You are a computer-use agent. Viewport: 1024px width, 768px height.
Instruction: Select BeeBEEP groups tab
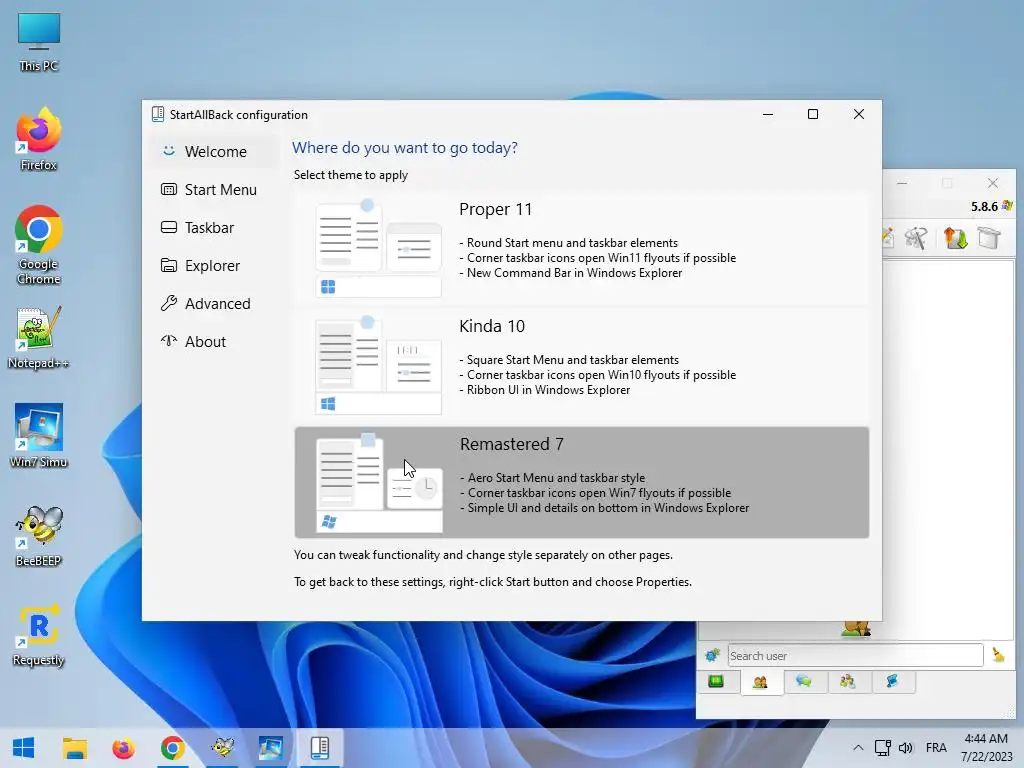[x=848, y=682]
